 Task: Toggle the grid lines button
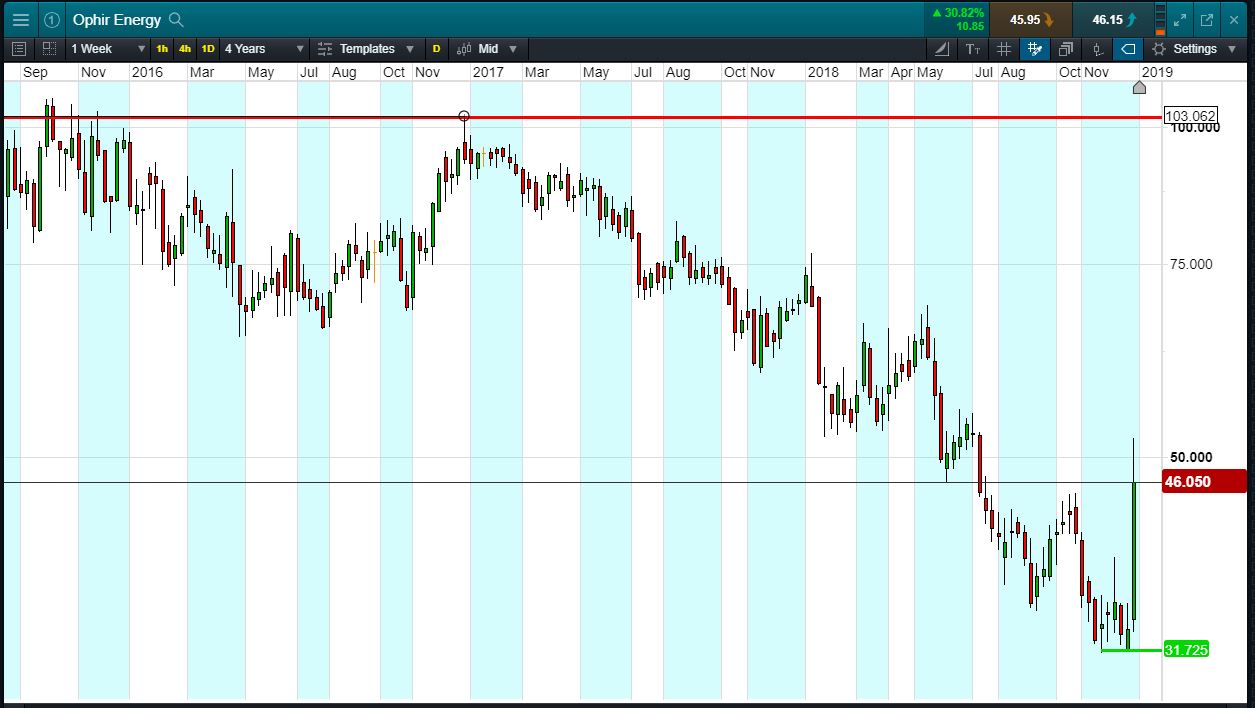pos(1004,48)
